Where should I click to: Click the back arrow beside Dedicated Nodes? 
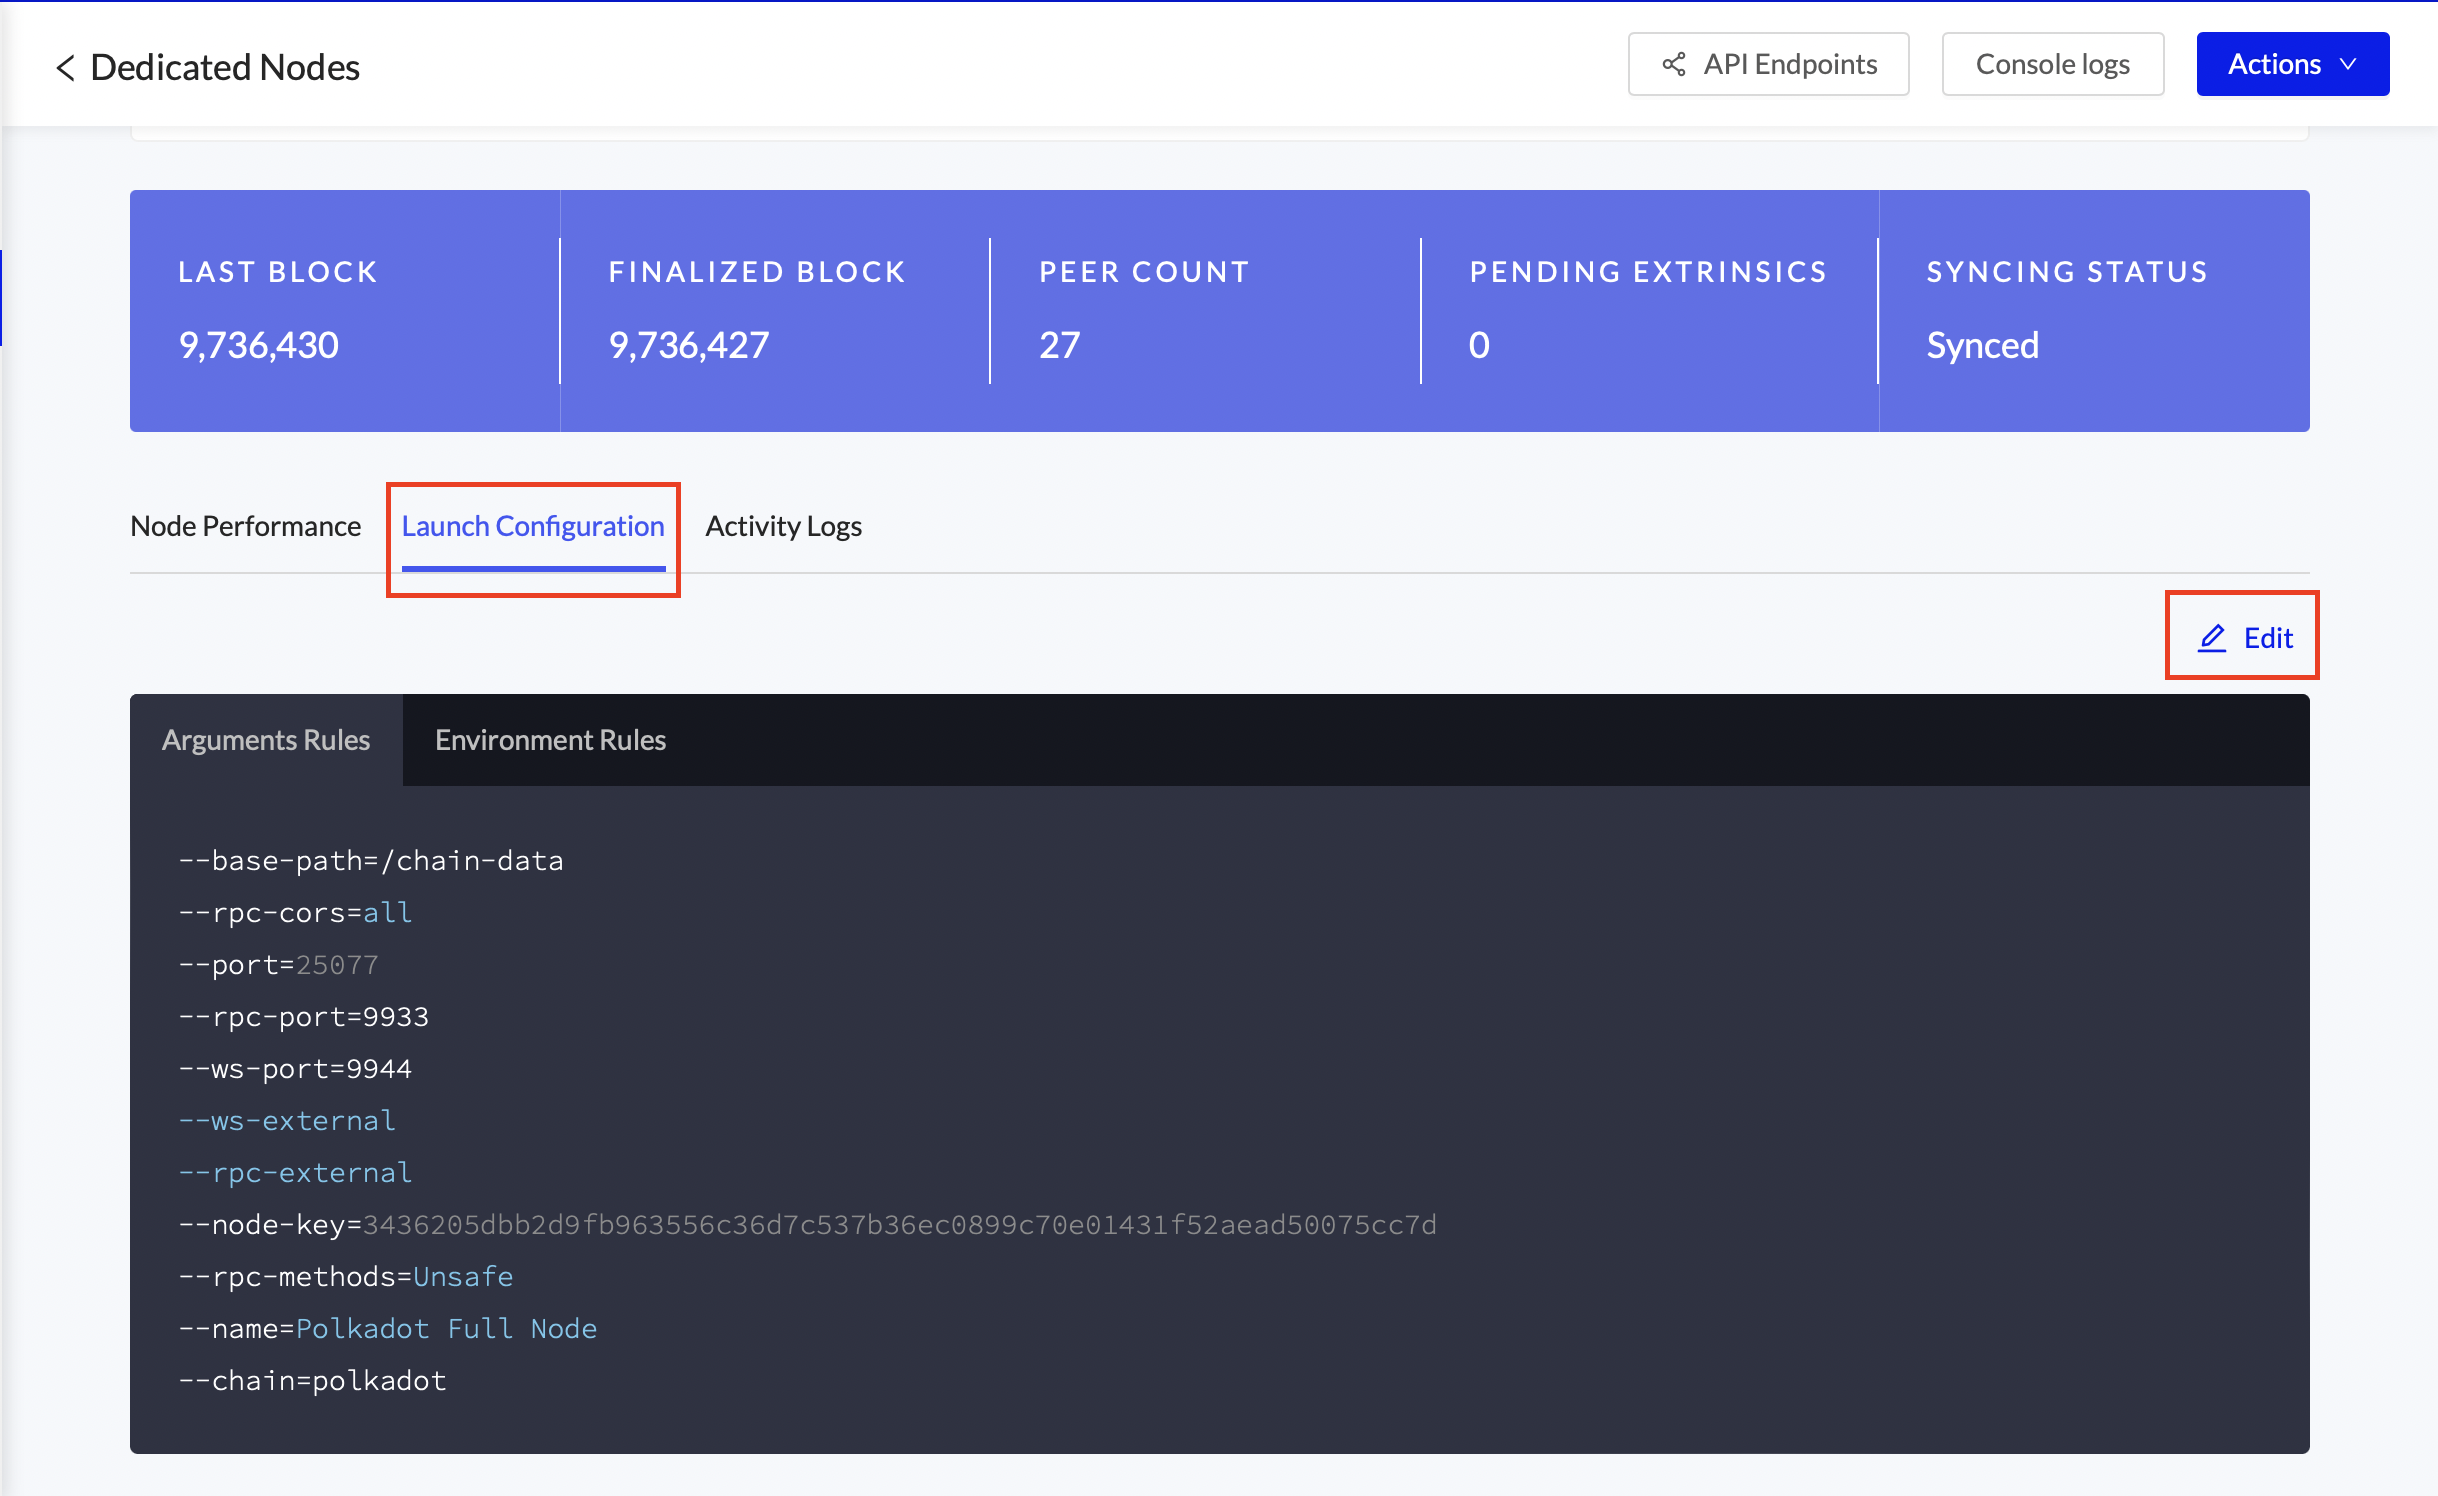tap(66, 68)
